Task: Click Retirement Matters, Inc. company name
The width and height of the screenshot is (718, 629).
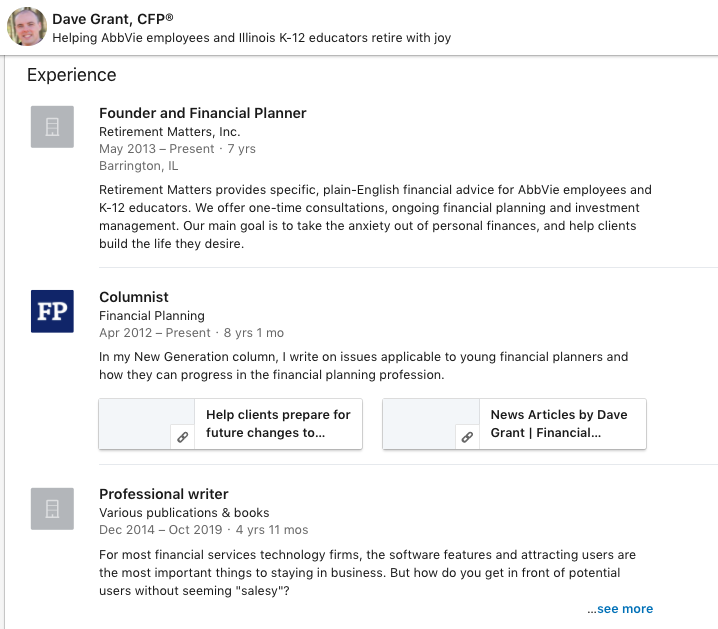Action: click(x=169, y=131)
